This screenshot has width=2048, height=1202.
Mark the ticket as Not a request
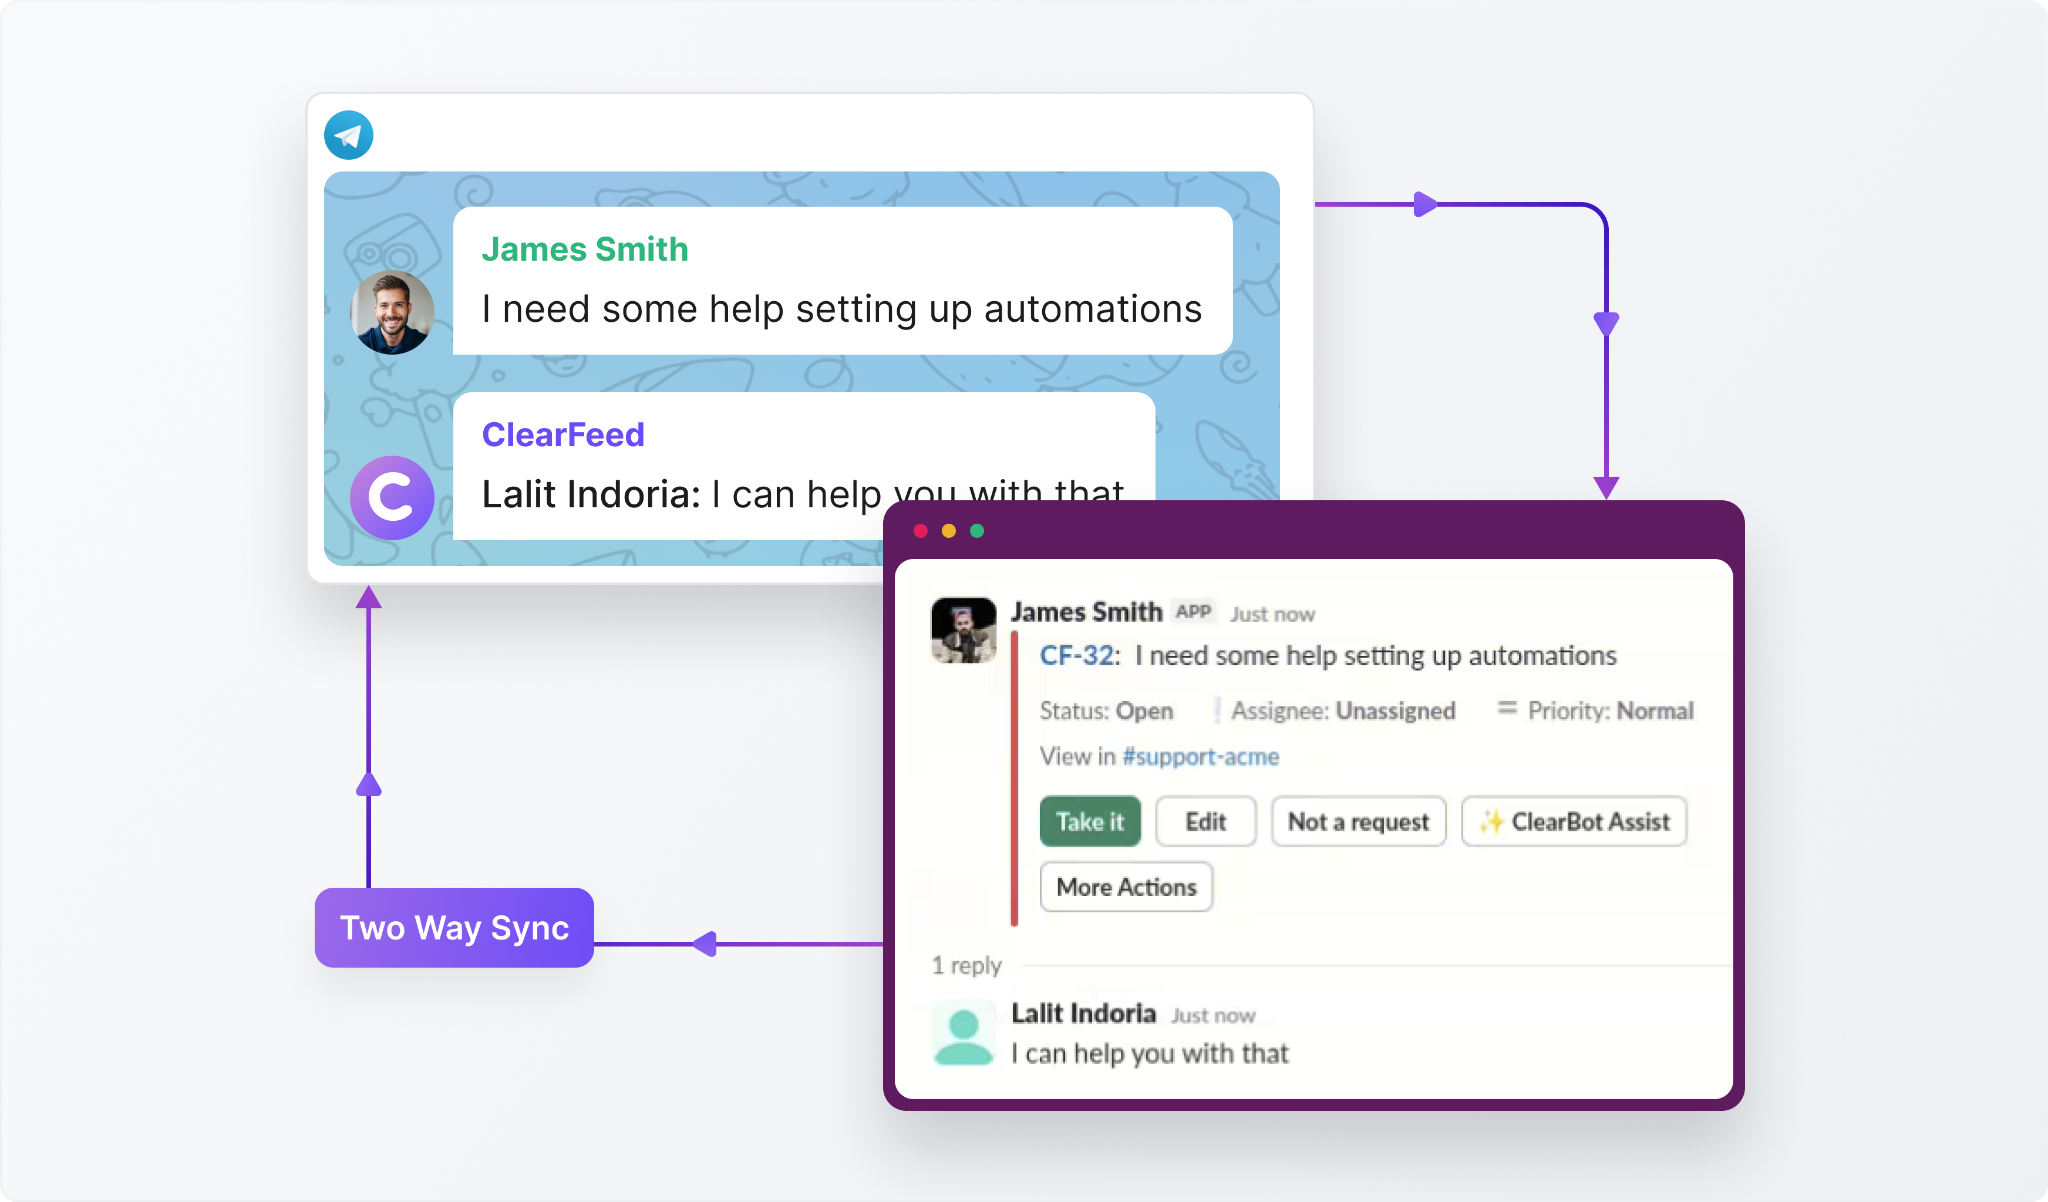(1358, 821)
